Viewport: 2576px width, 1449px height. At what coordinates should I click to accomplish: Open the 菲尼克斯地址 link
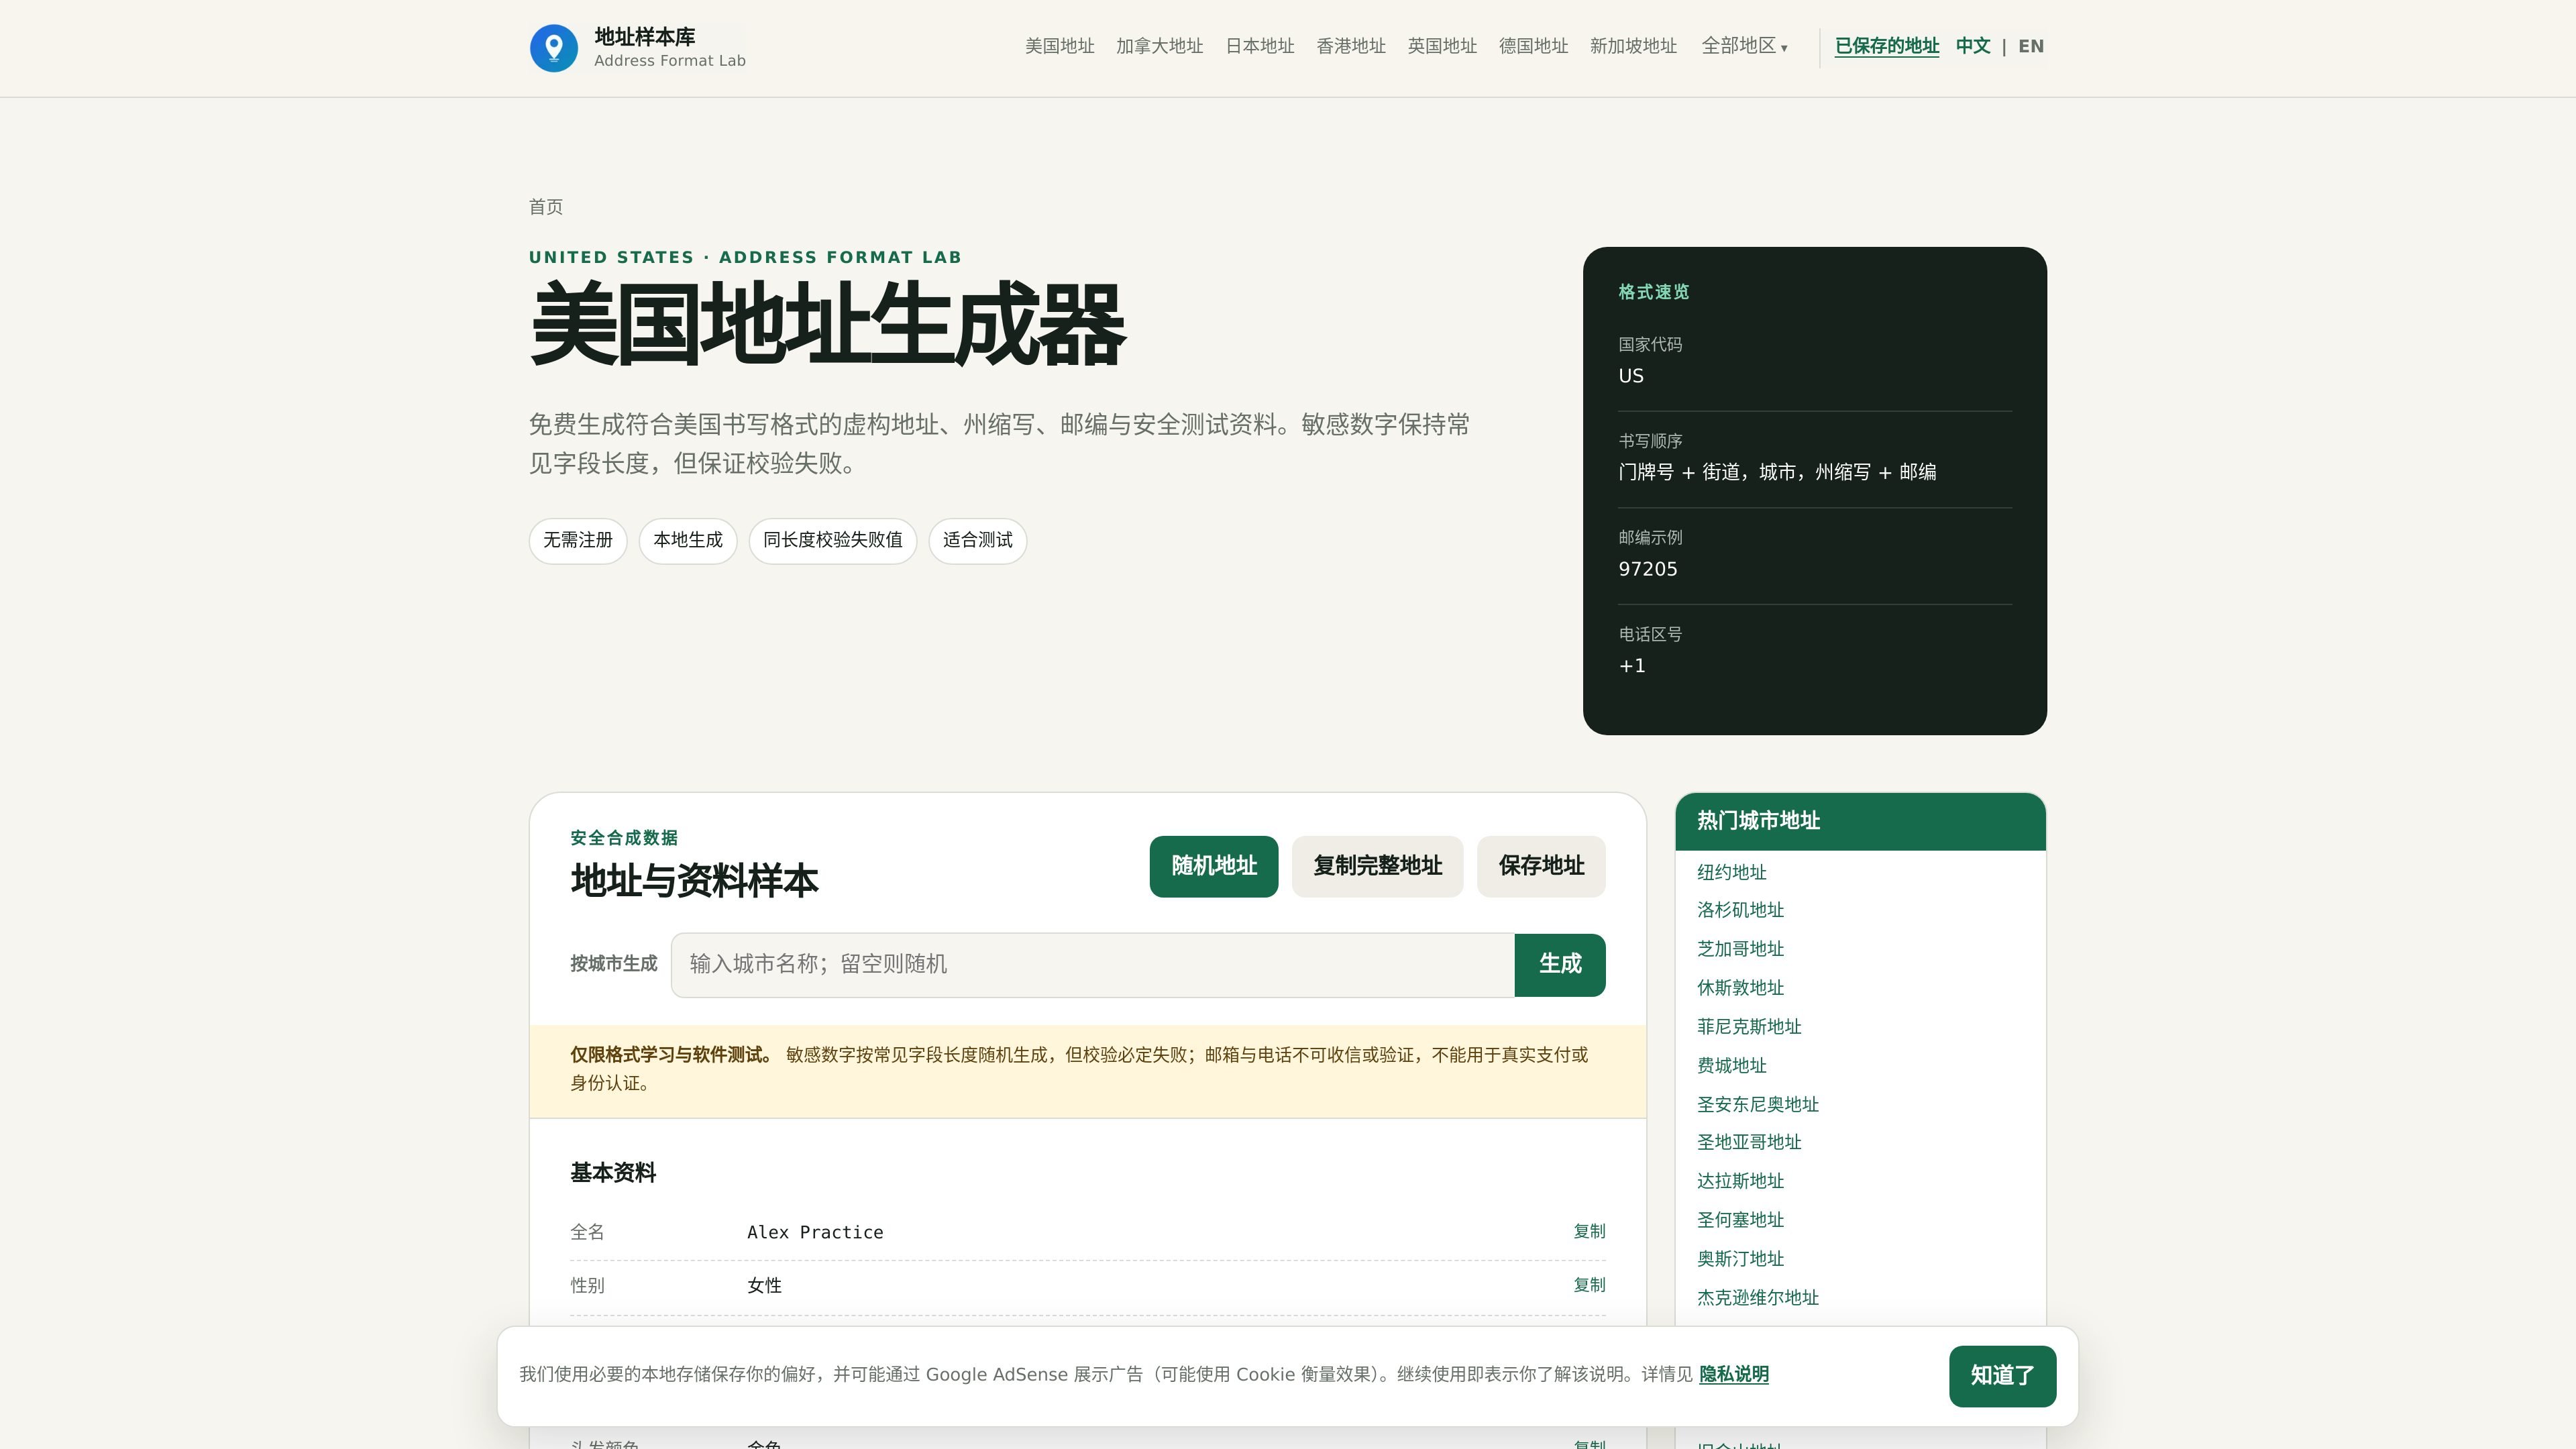coord(1749,1027)
